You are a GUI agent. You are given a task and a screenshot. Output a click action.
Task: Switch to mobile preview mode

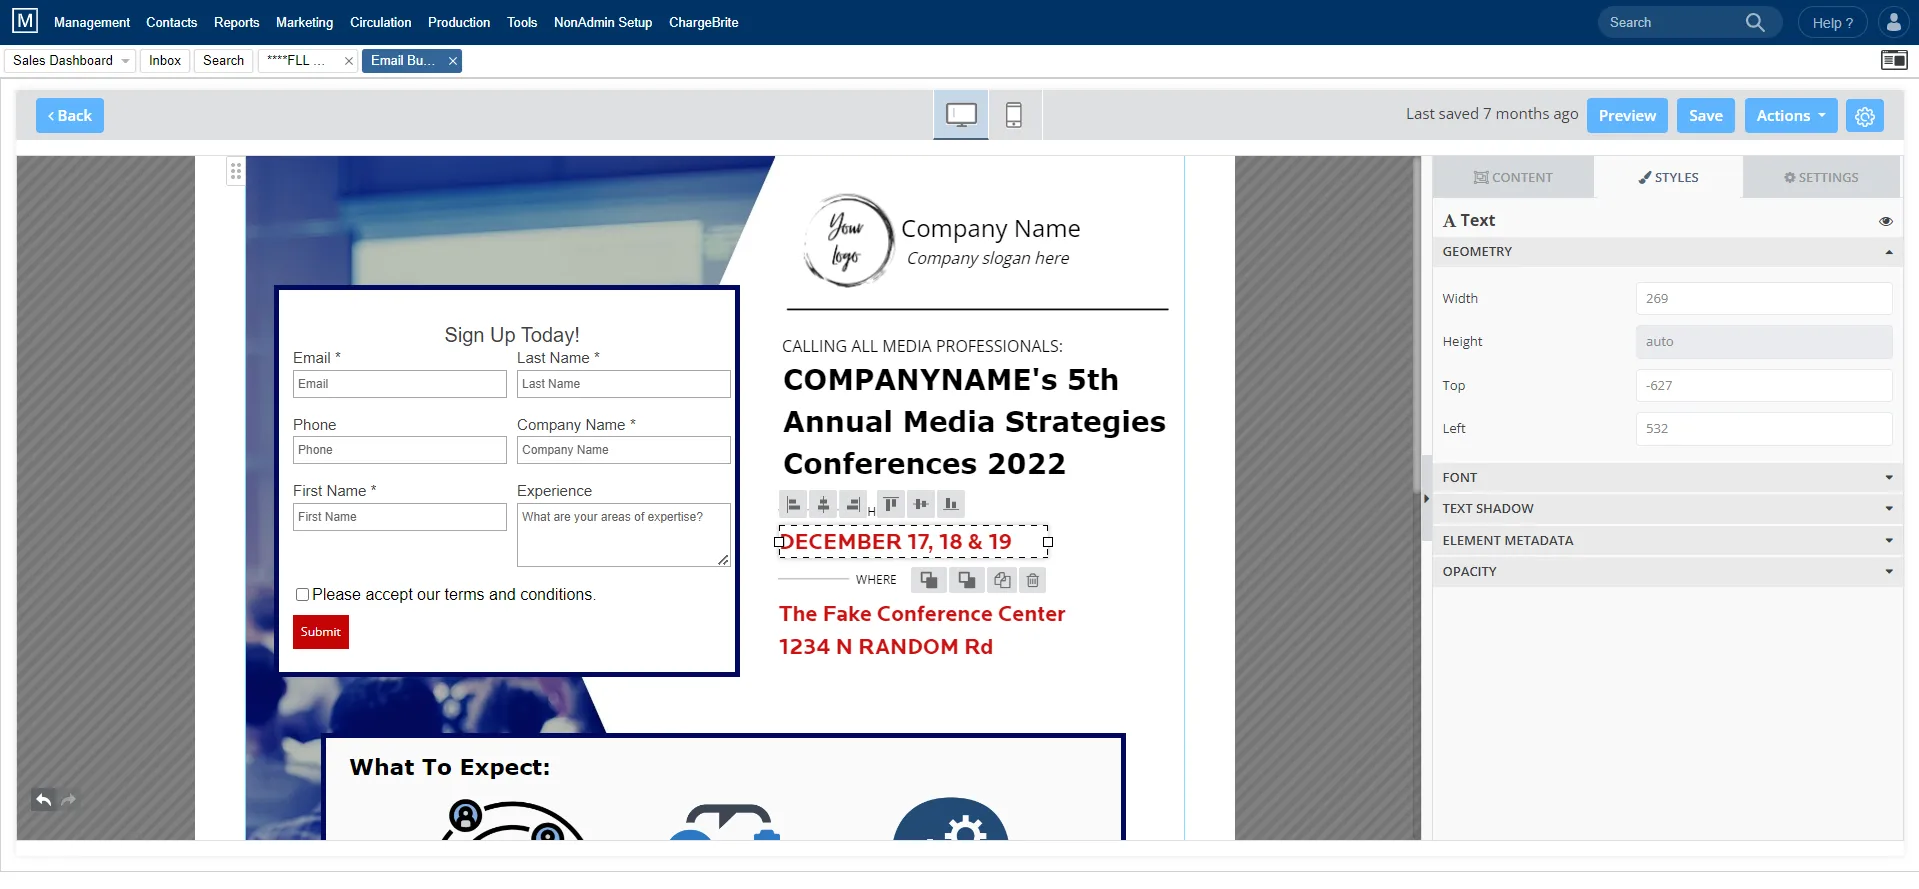click(x=1014, y=115)
